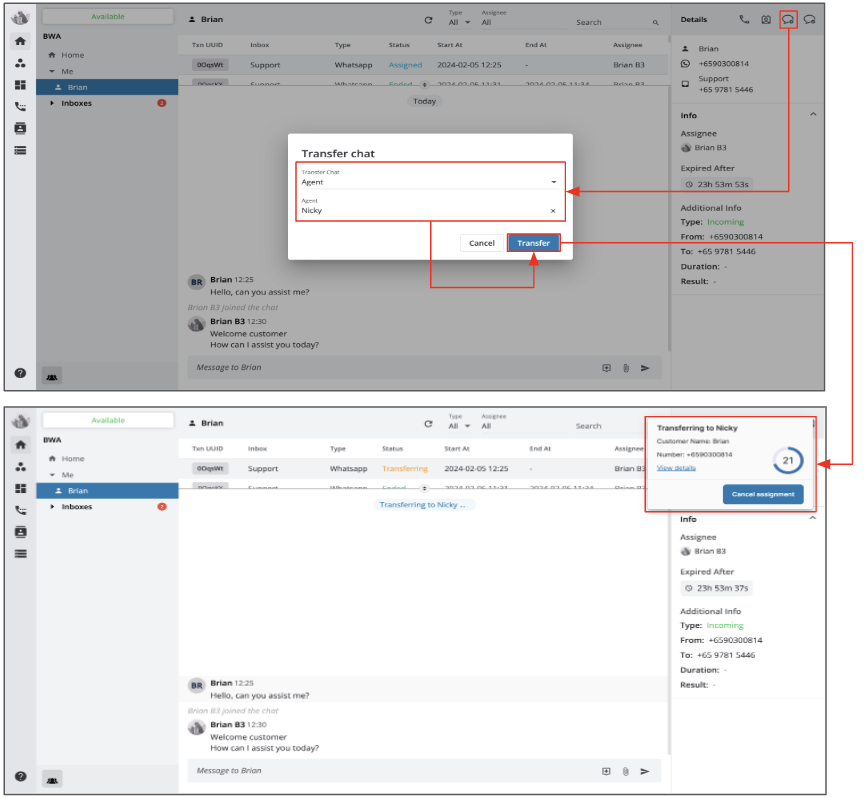The width and height of the screenshot is (868, 798).
Task: Click the Search field in the dialog screen
Action: tap(617, 23)
